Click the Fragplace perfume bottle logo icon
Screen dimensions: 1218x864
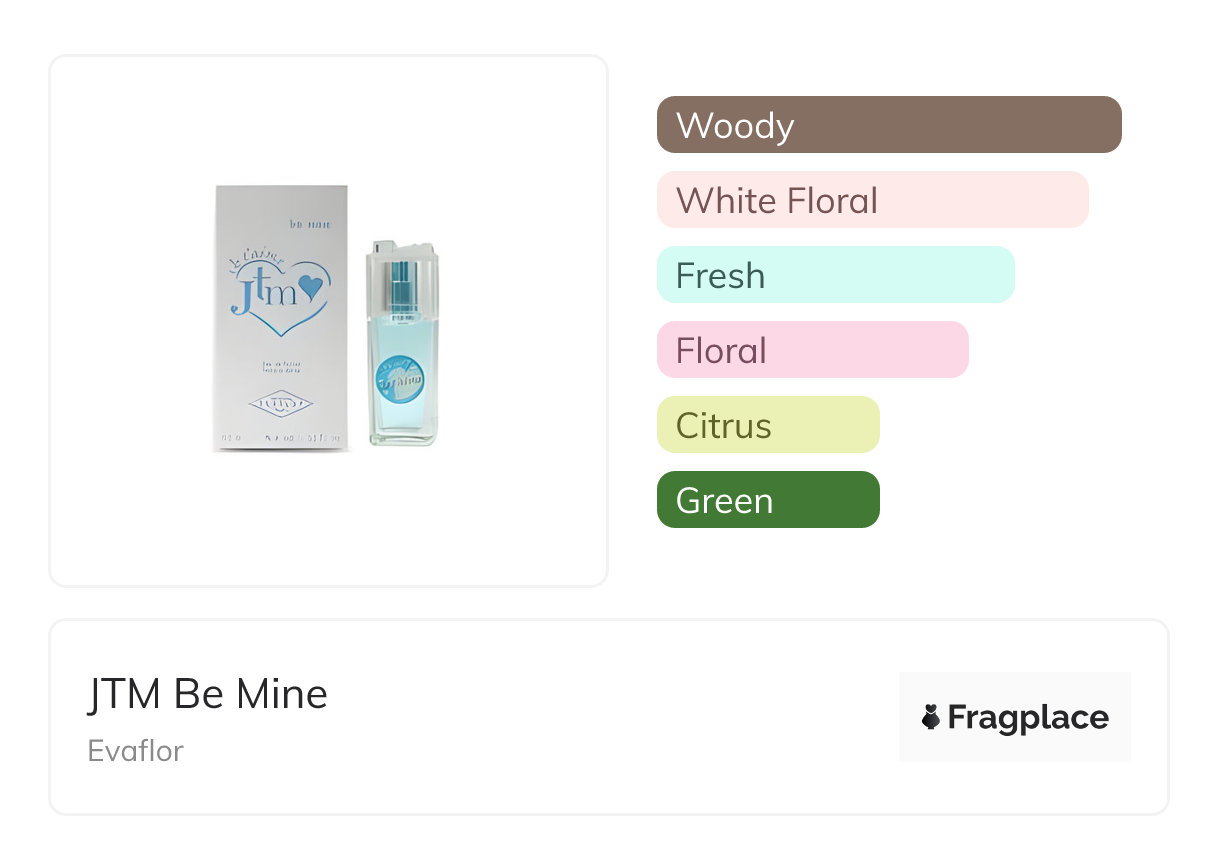pyautogui.click(x=931, y=717)
